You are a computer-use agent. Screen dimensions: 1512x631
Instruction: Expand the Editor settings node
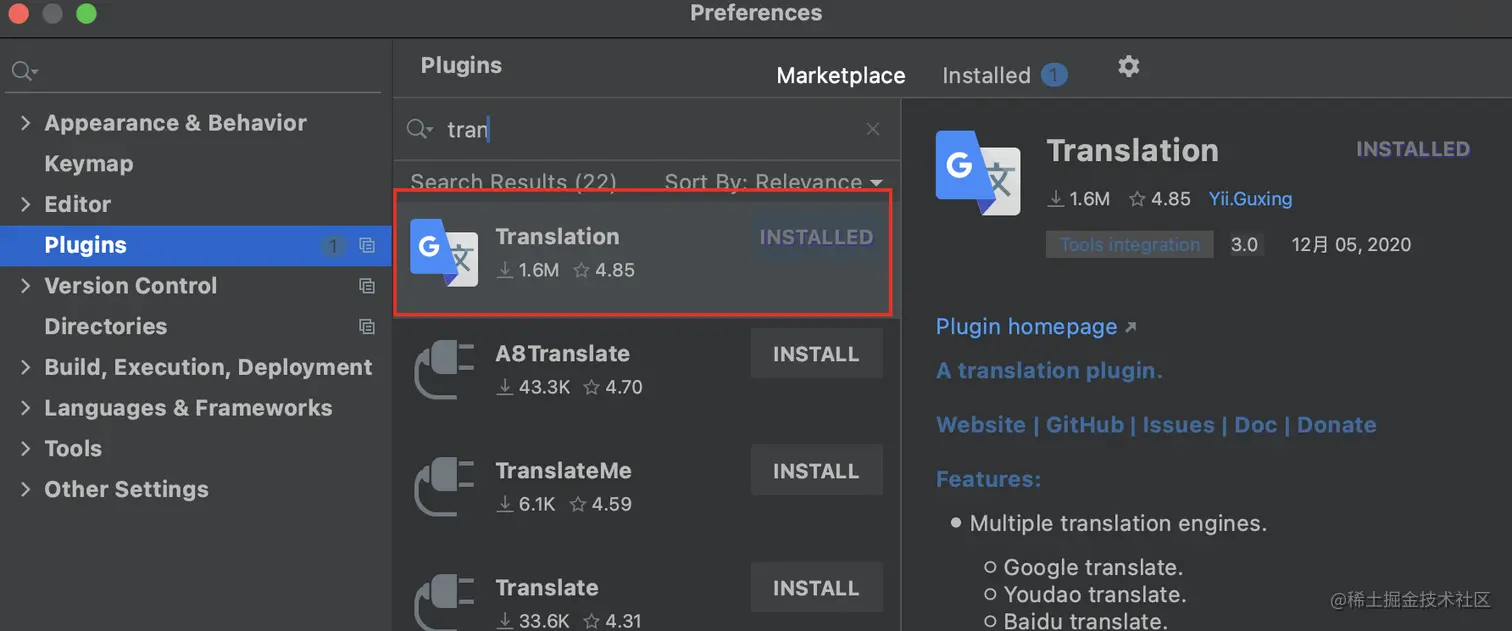click(26, 204)
